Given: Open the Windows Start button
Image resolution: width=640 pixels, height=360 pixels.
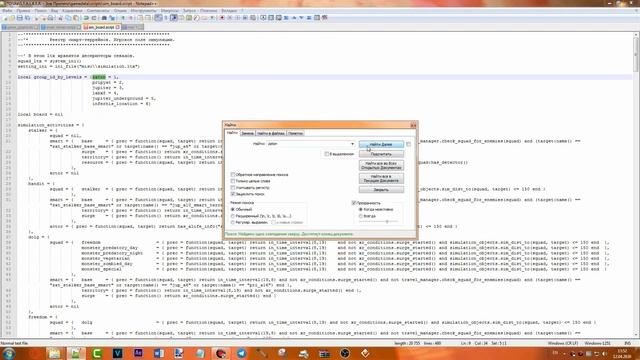Looking at the screenshot, I should pyautogui.click(x=9, y=353).
